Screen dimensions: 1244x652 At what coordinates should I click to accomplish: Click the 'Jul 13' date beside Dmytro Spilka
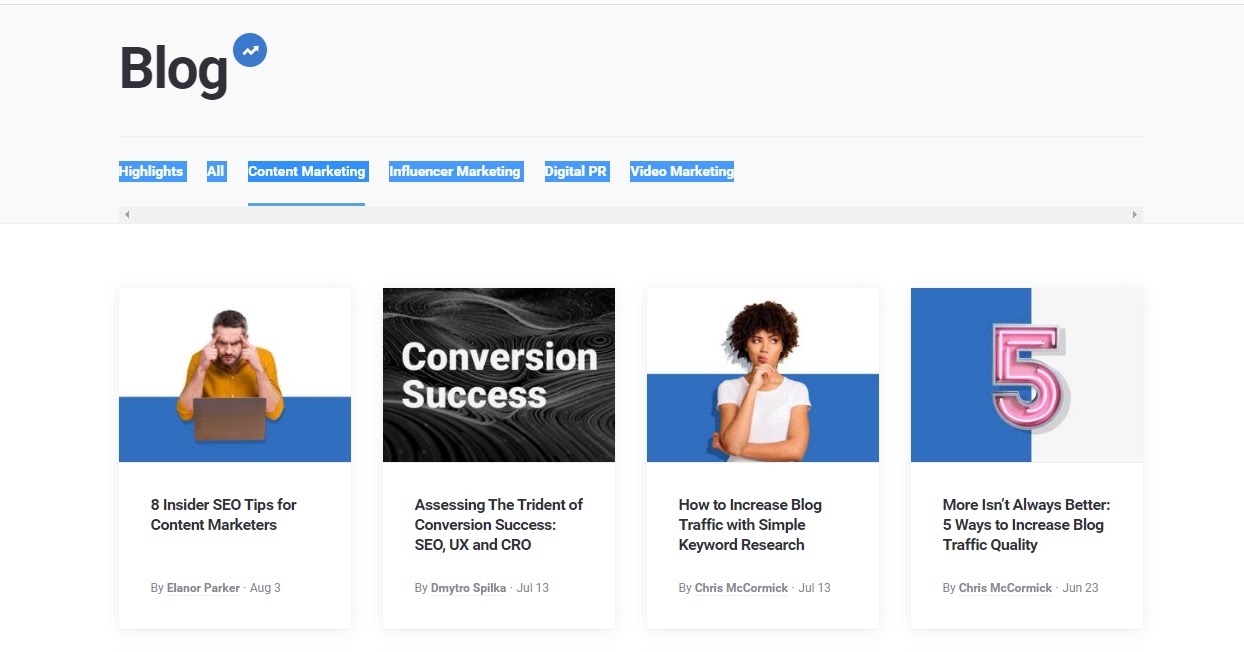coord(533,588)
